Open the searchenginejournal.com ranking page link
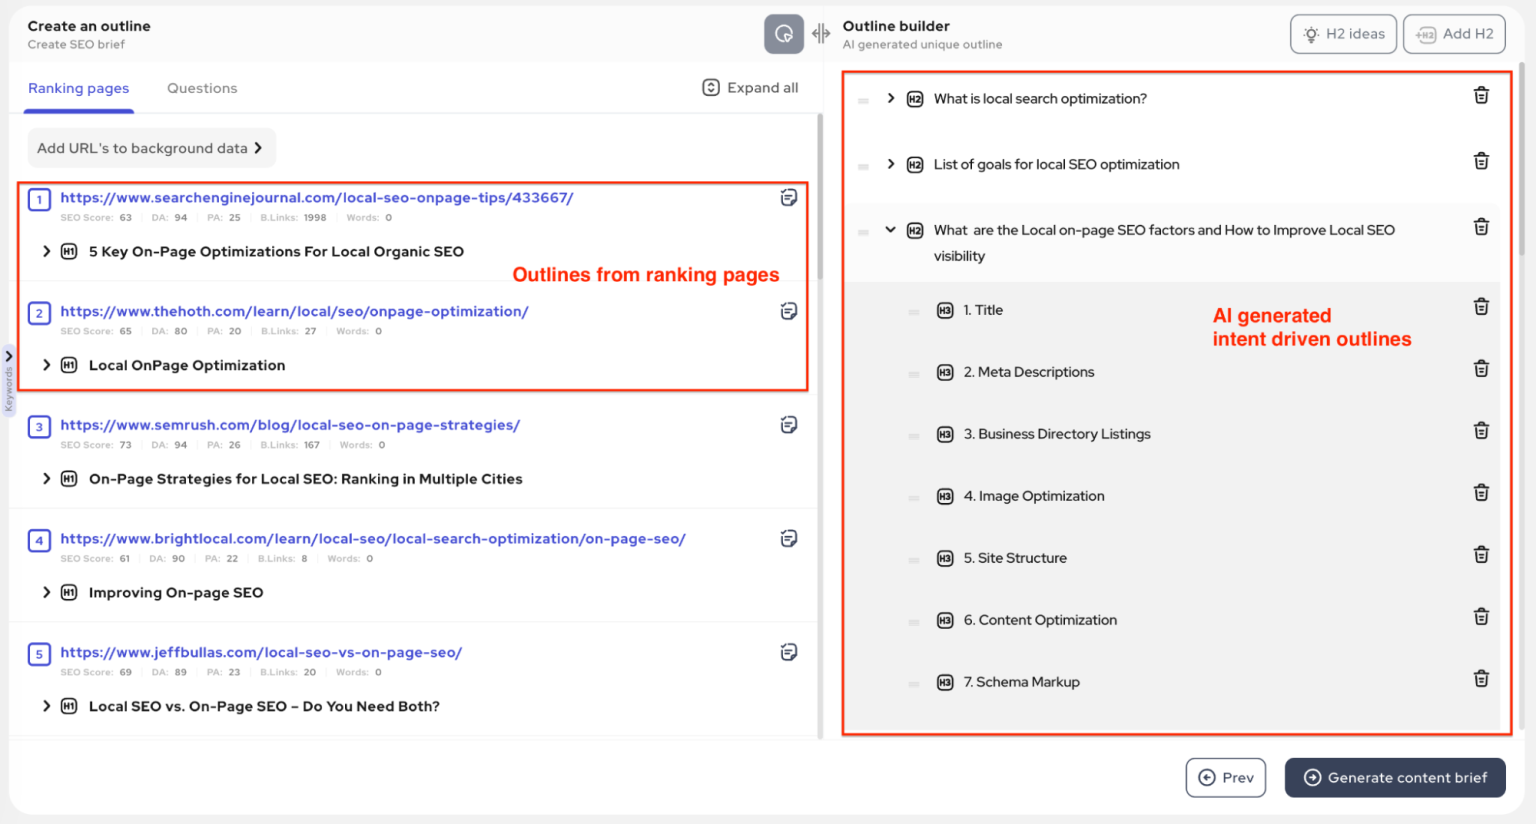The width and height of the screenshot is (1536, 824). pos(317,198)
